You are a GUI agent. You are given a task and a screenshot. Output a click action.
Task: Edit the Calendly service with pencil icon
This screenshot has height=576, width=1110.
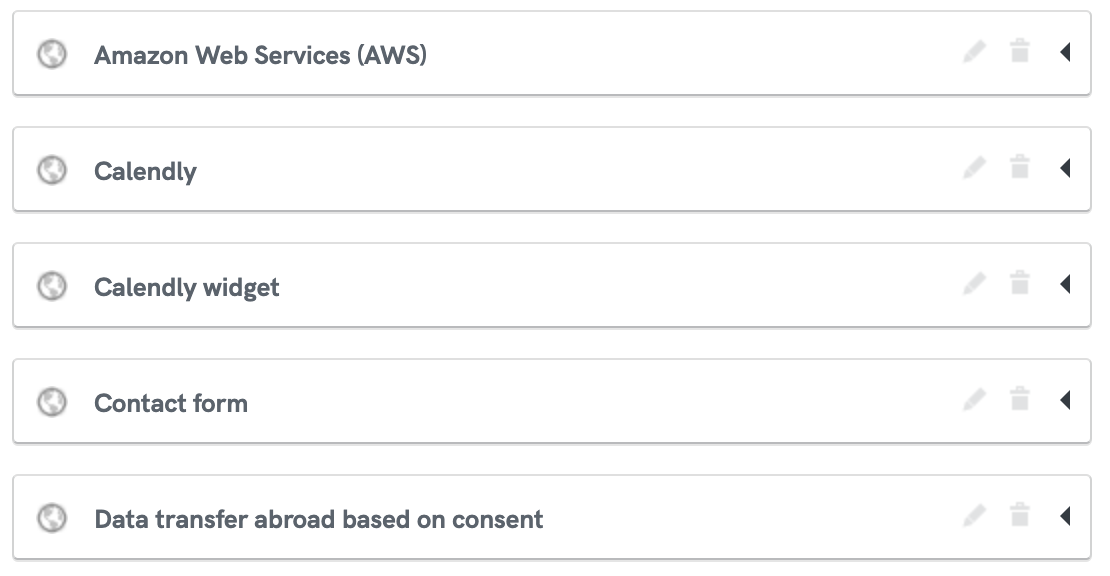[x=974, y=168]
